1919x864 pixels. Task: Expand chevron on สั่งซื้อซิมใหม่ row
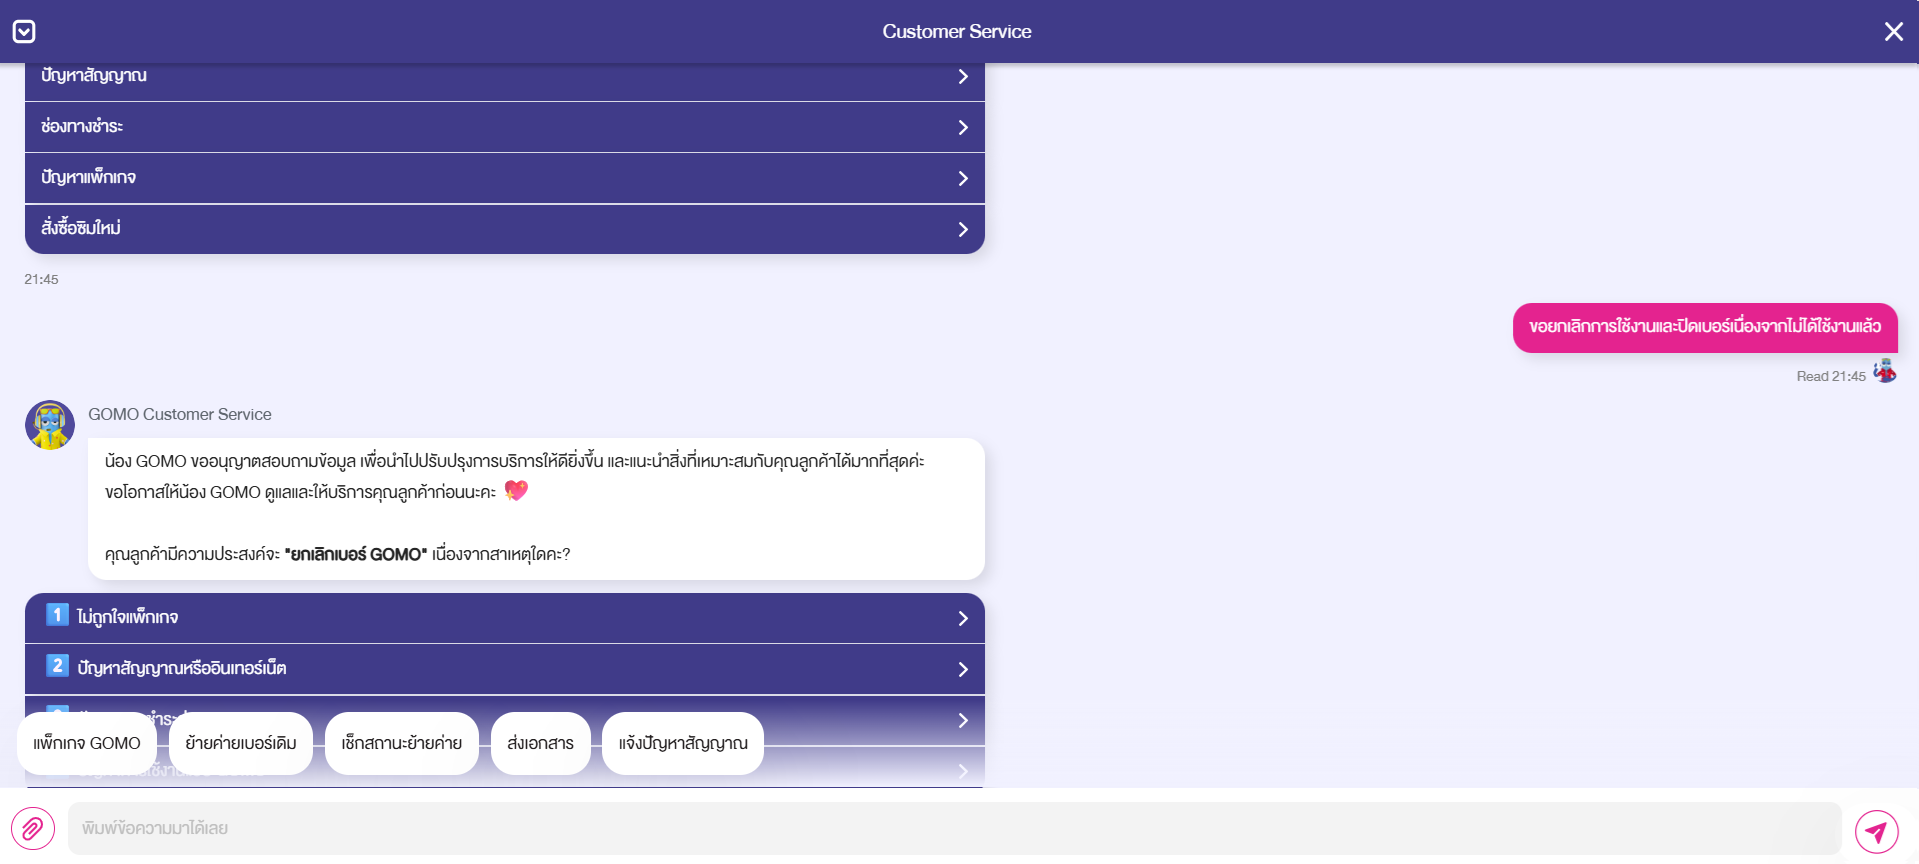tap(963, 229)
